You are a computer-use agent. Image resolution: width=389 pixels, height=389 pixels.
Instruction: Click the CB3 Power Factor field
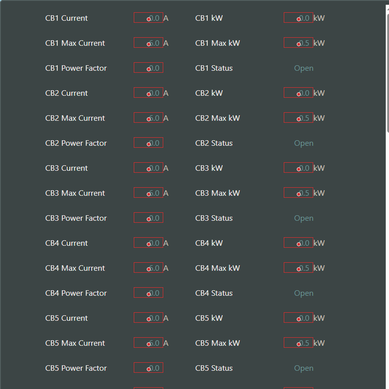click(148, 218)
